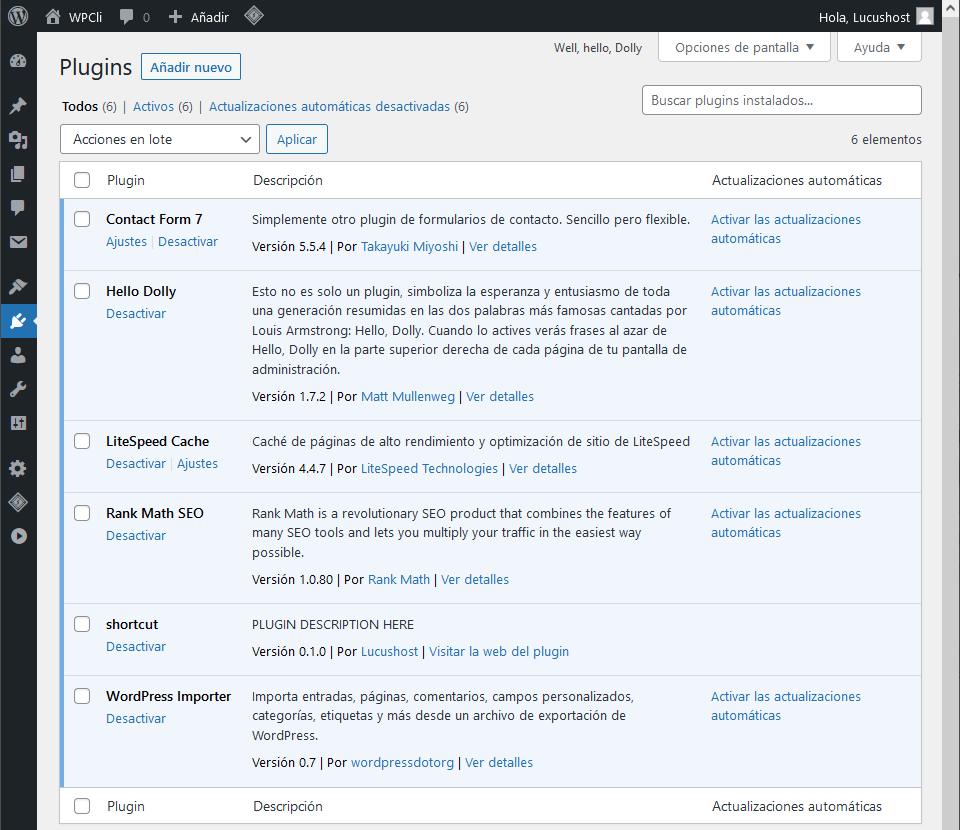Open Dashboard from sidebar gauge icon
The width and height of the screenshot is (960, 830).
18,61
